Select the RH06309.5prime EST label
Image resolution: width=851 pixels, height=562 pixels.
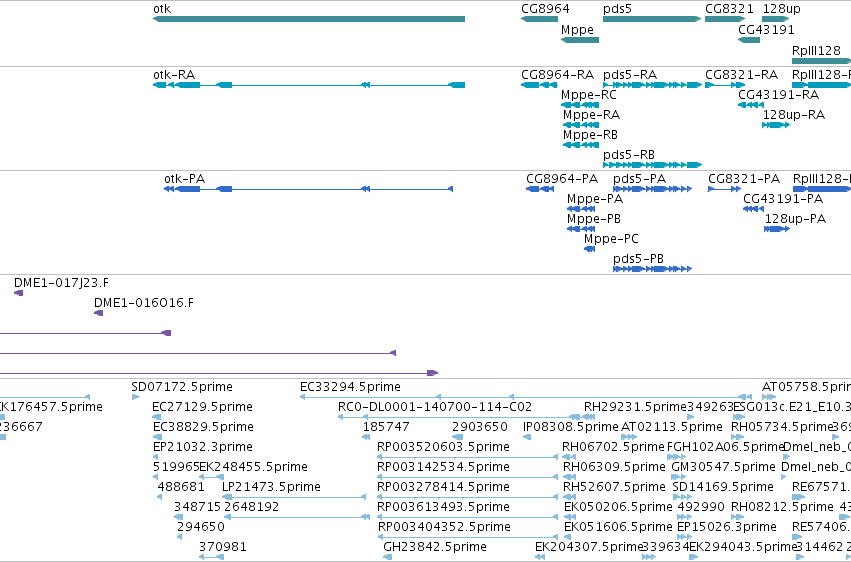pos(614,468)
